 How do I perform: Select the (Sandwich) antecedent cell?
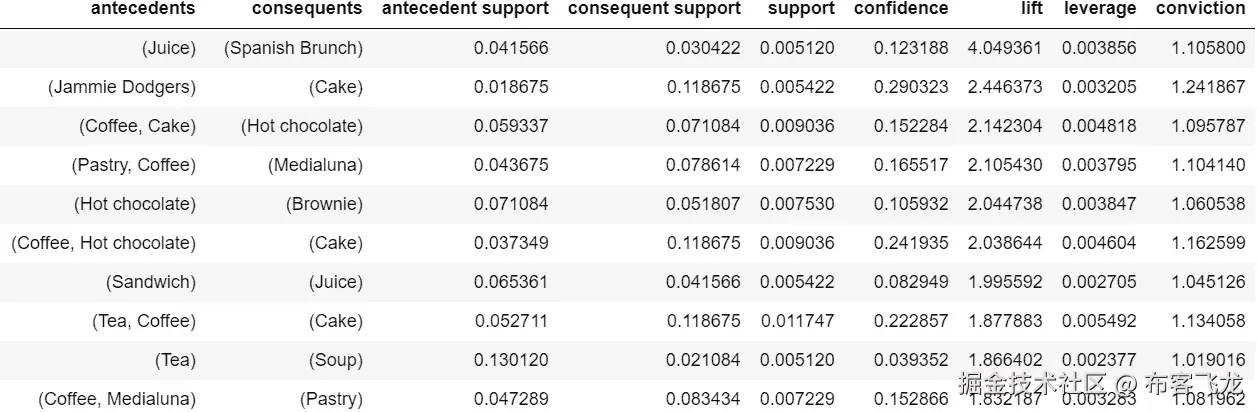click(x=151, y=282)
